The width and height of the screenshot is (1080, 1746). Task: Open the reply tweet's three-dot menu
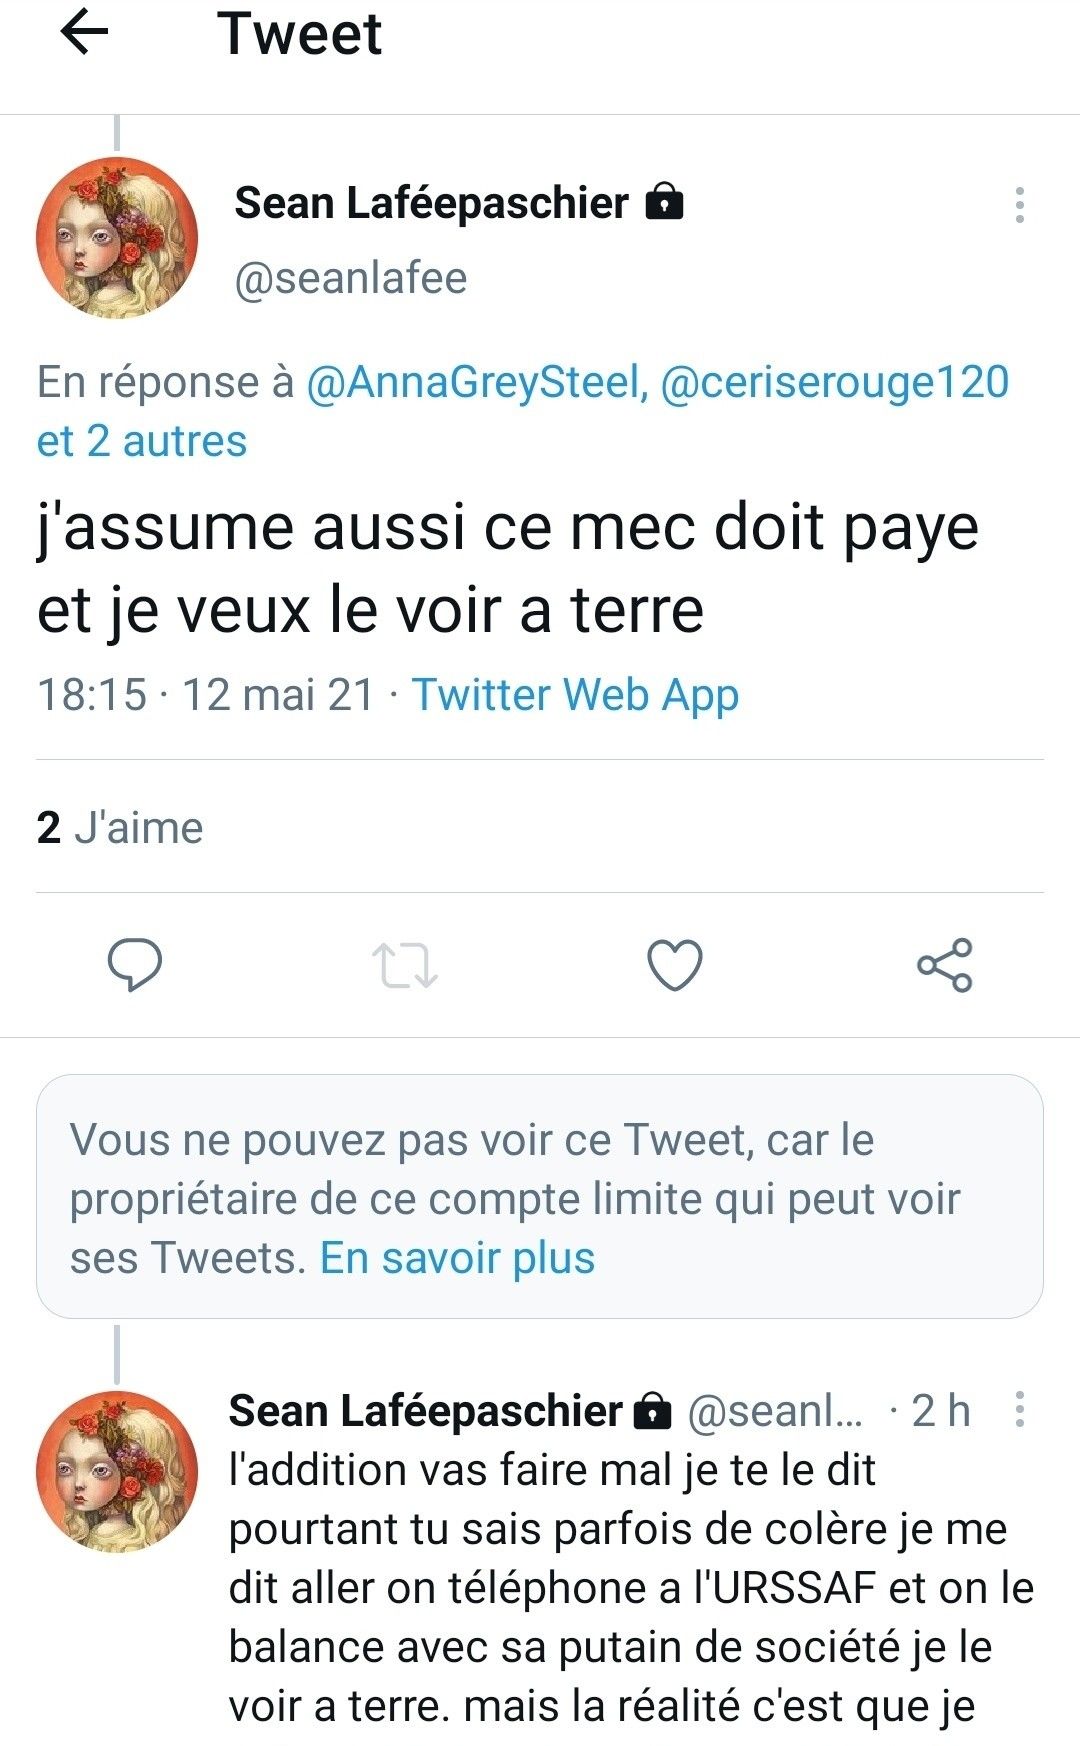point(1019,1409)
